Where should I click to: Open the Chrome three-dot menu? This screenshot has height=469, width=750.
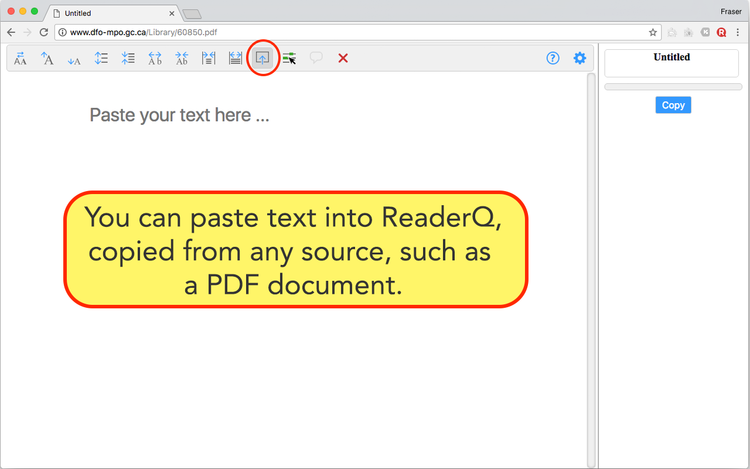(738, 33)
